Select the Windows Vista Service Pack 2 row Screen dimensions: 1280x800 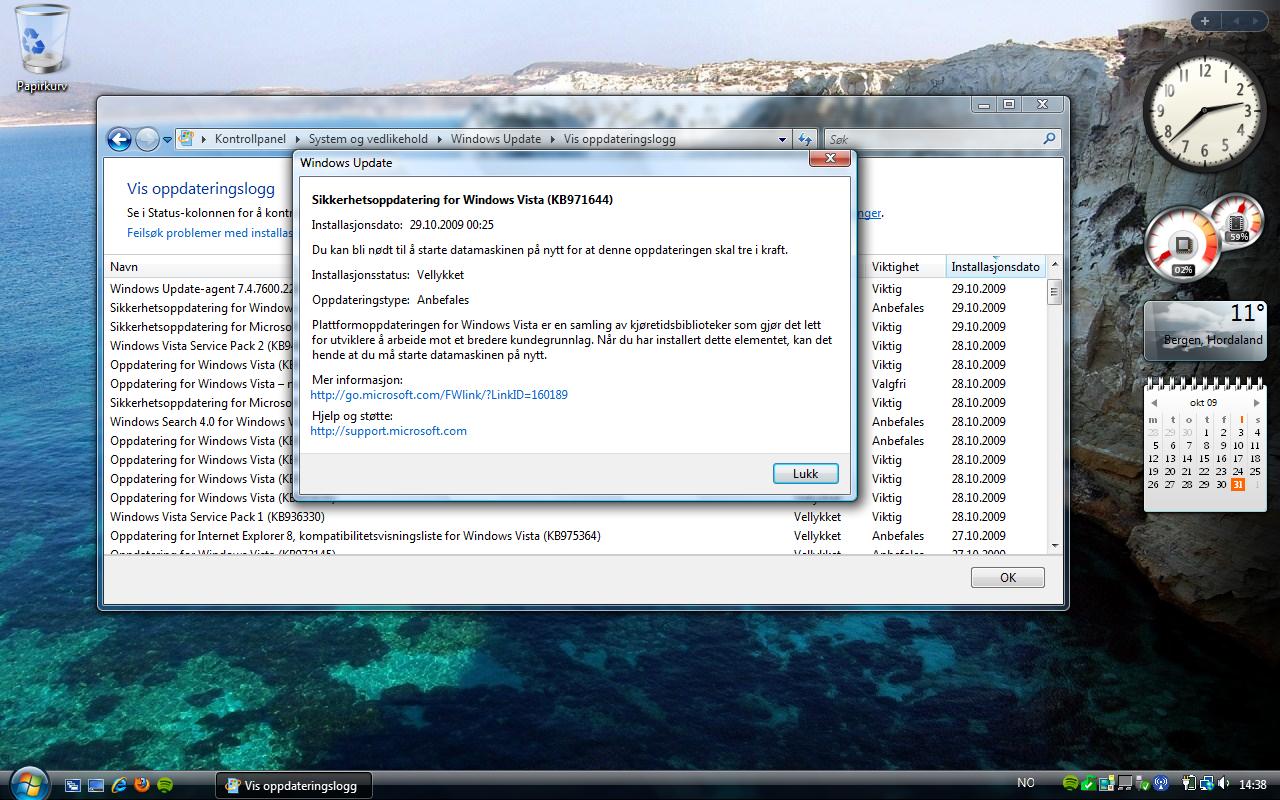(x=201, y=346)
